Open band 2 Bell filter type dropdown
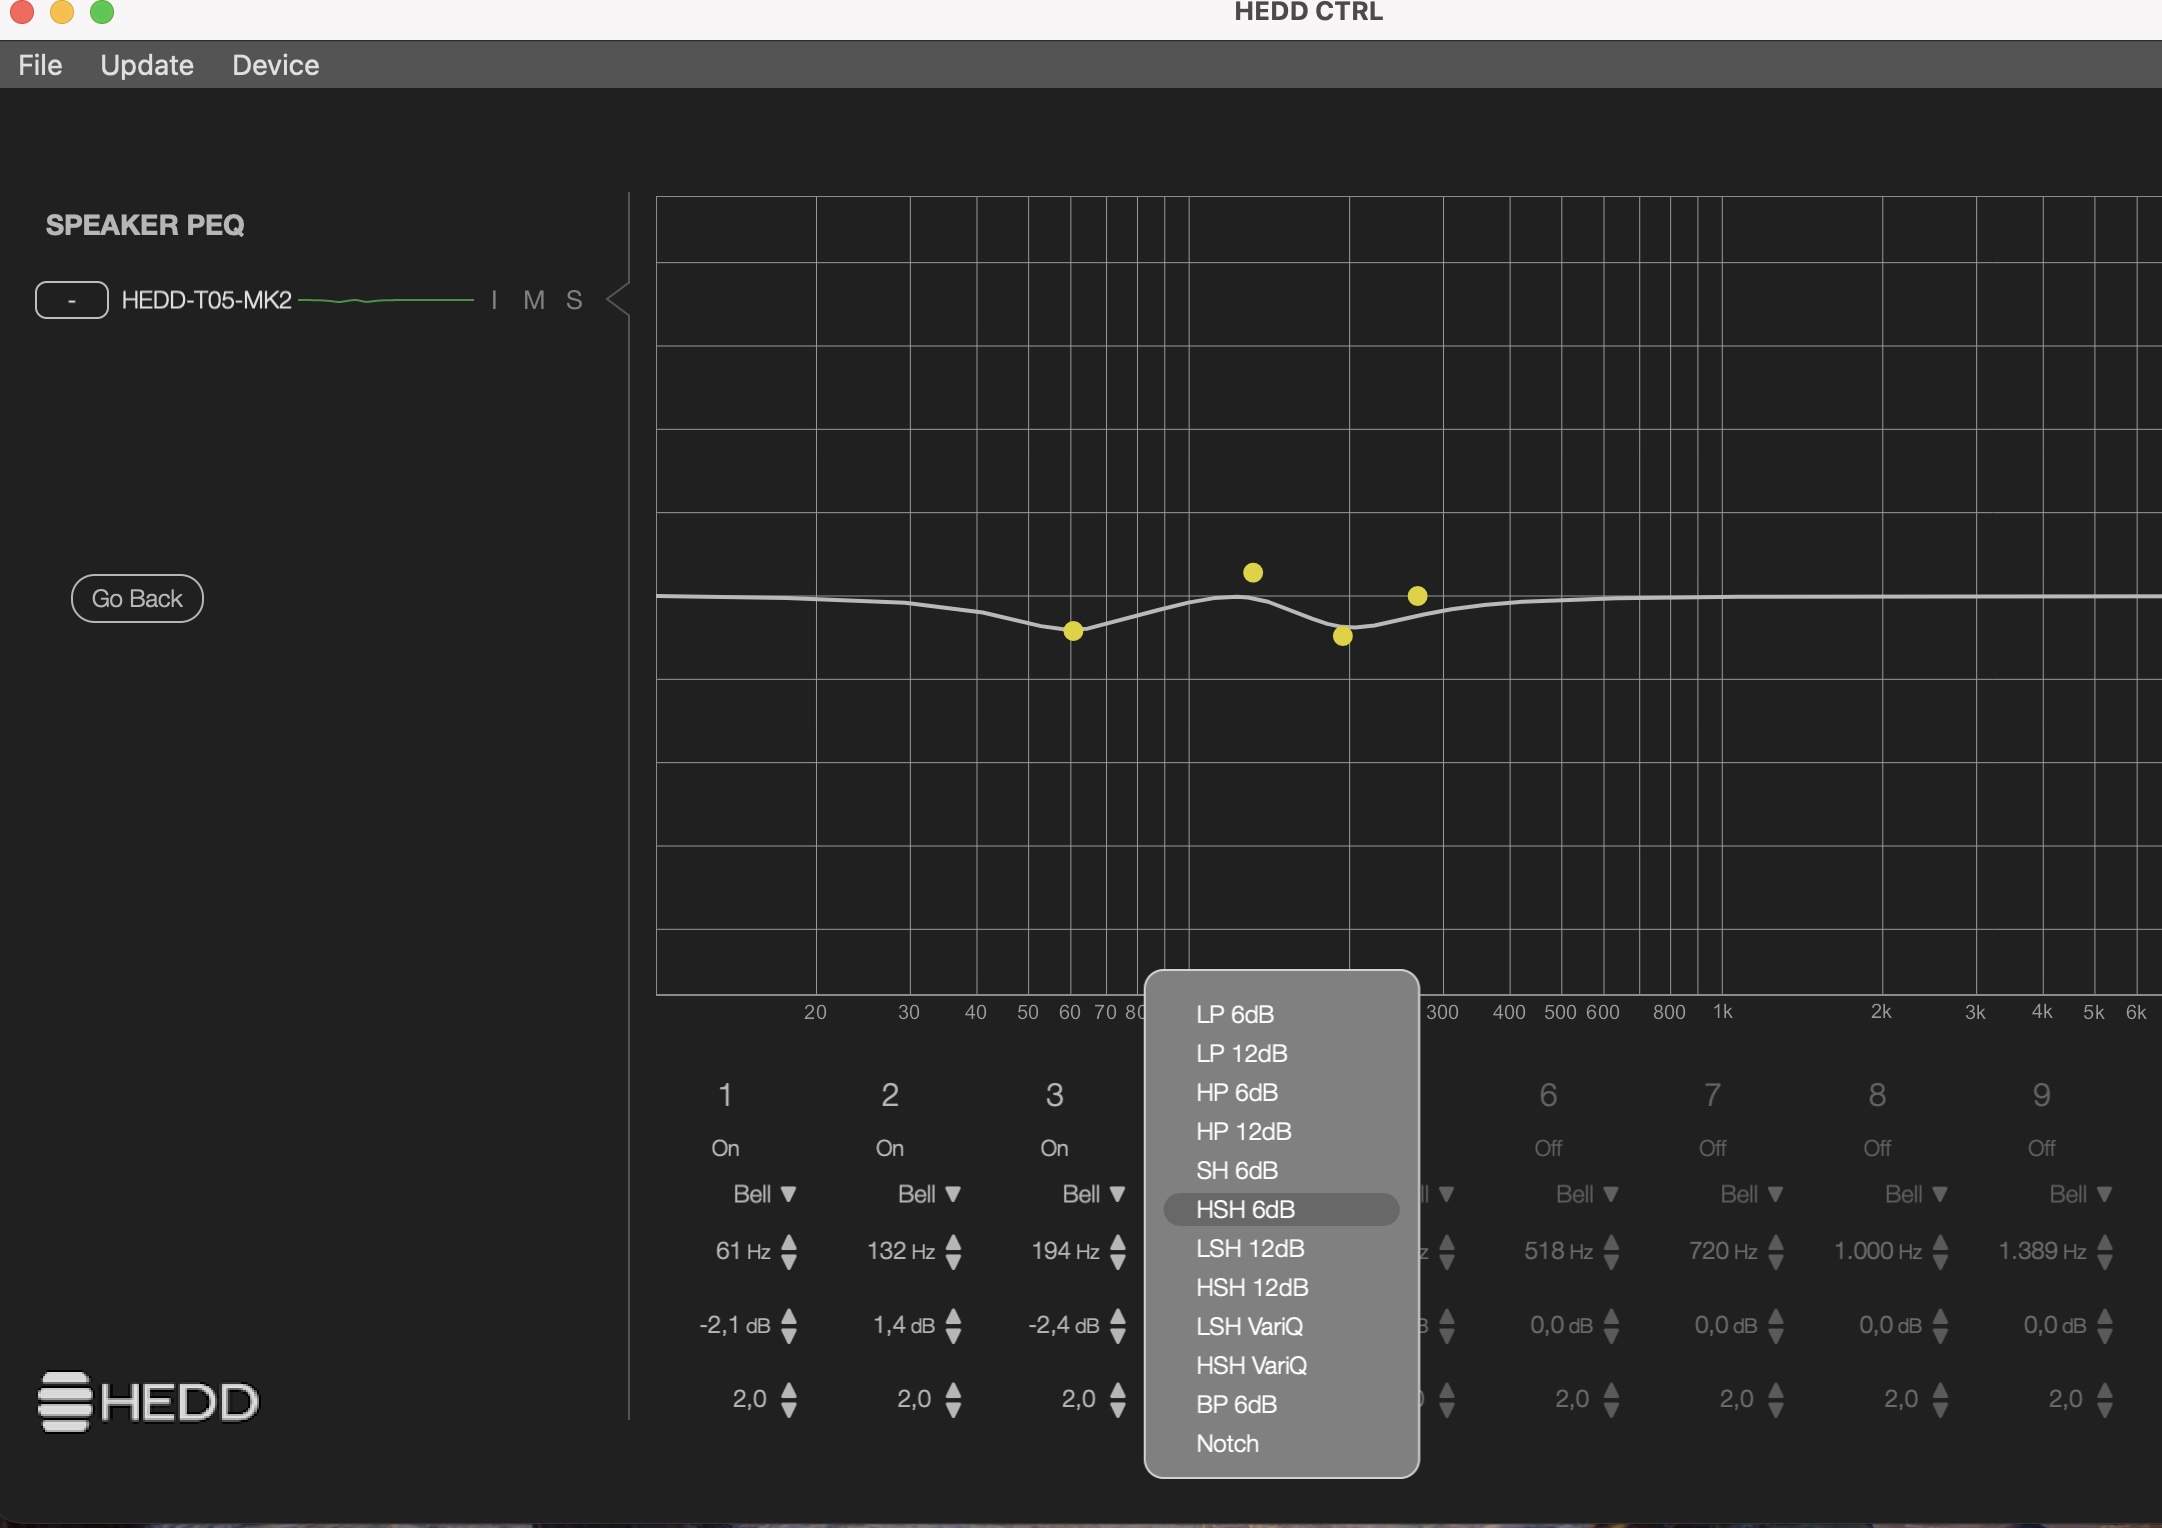 coord(929,1194)
